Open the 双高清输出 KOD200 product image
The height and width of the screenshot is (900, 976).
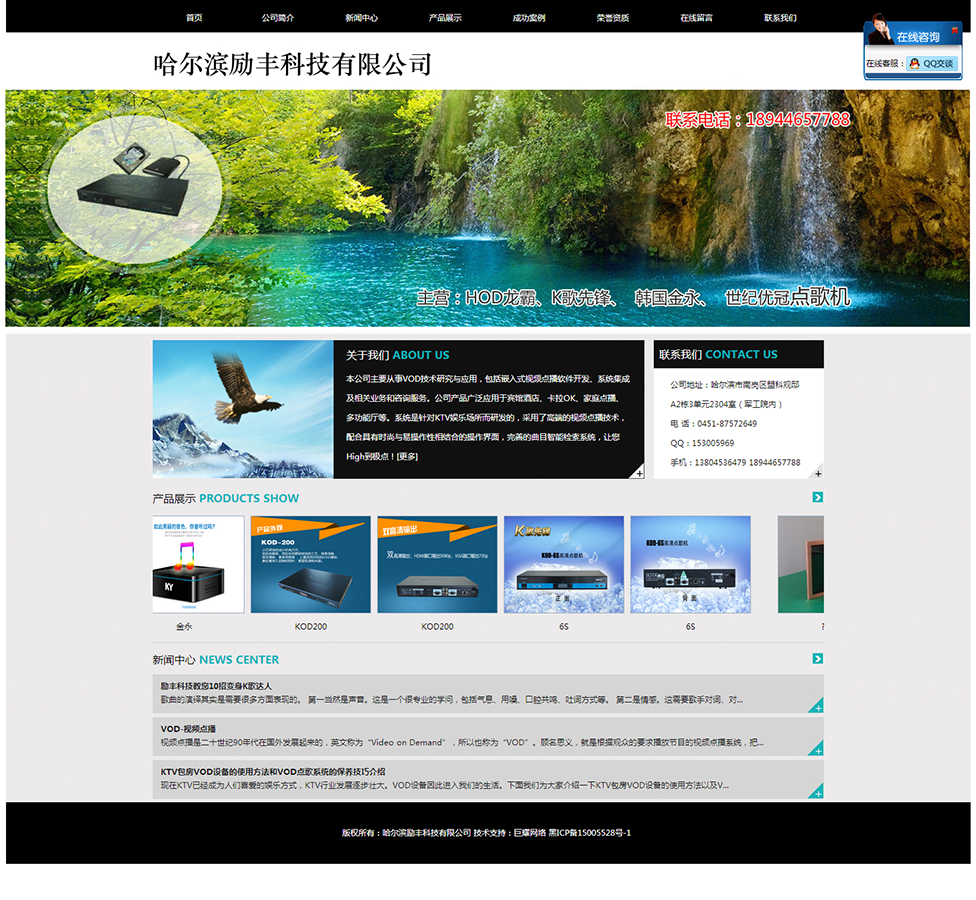tap(437, 564)
